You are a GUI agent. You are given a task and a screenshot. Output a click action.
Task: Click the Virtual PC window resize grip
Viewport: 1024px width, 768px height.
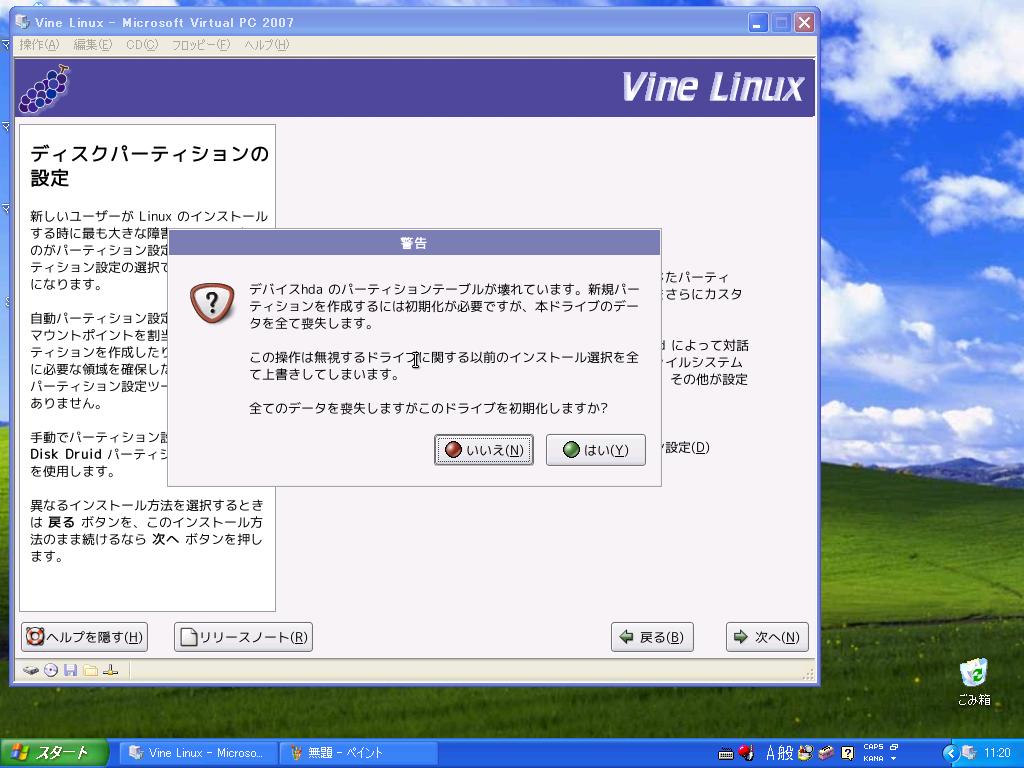pos(808,674)
